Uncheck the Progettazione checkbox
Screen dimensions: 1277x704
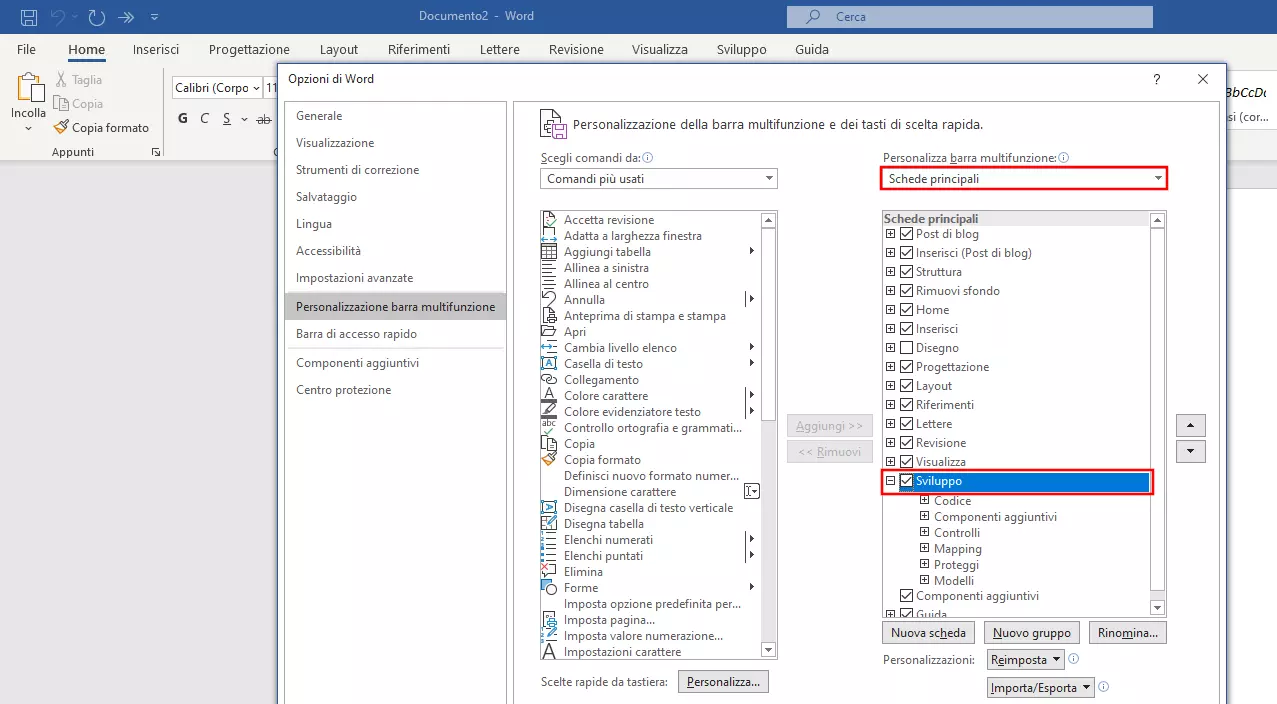click(x=906, y=367)
